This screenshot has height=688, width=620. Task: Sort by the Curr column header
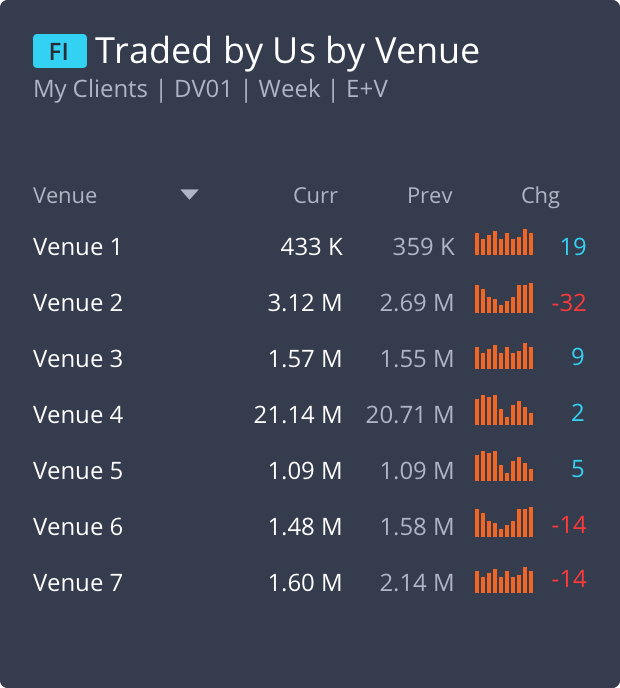click(315, 195)
